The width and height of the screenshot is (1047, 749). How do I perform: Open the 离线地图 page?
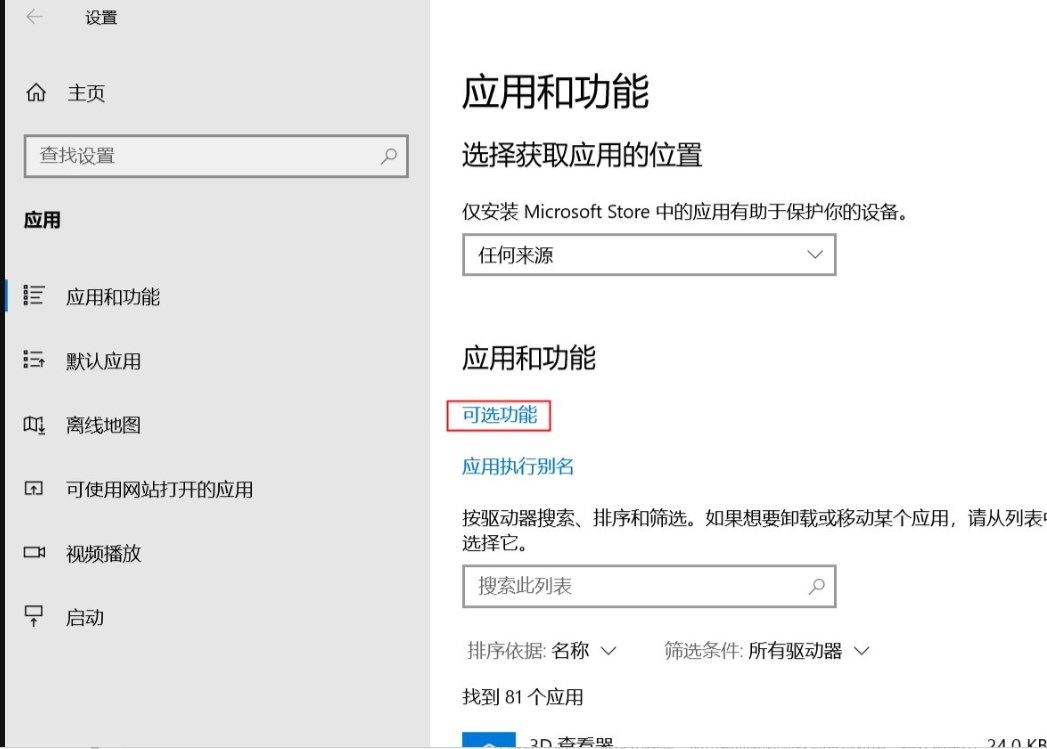click(103, 425)
